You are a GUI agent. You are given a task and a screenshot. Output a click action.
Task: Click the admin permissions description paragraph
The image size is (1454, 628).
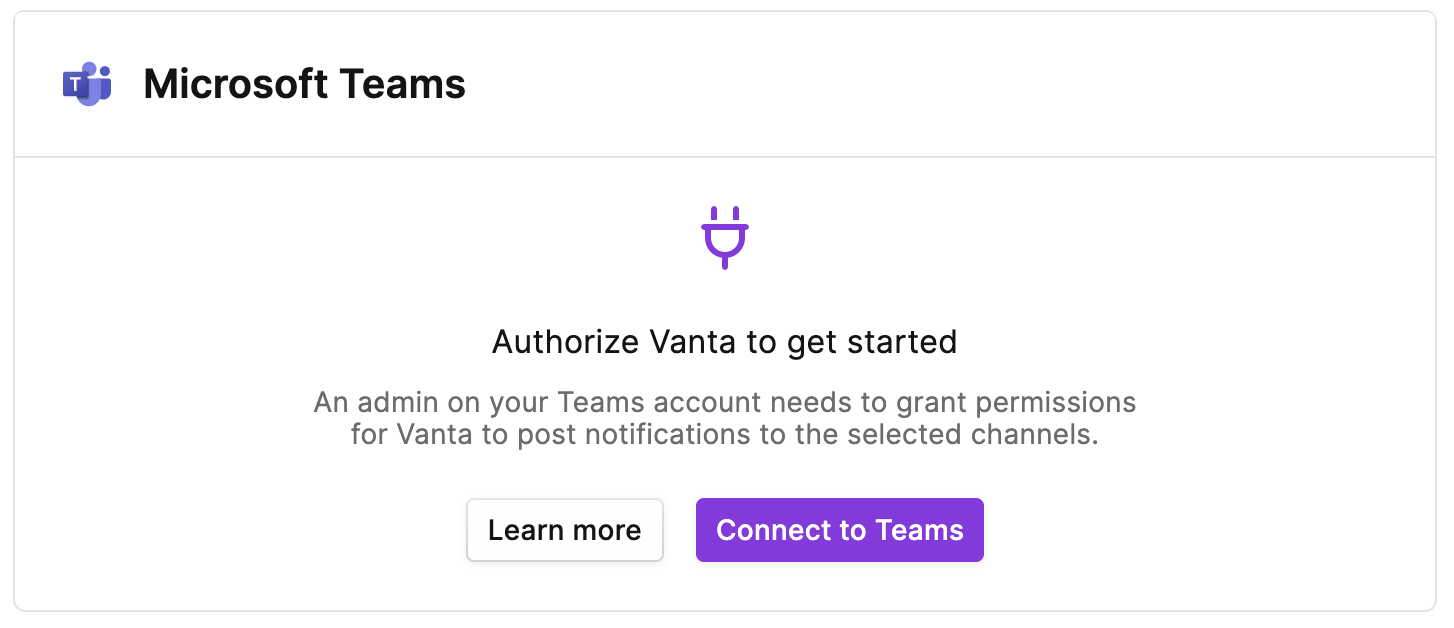(725, 419)
